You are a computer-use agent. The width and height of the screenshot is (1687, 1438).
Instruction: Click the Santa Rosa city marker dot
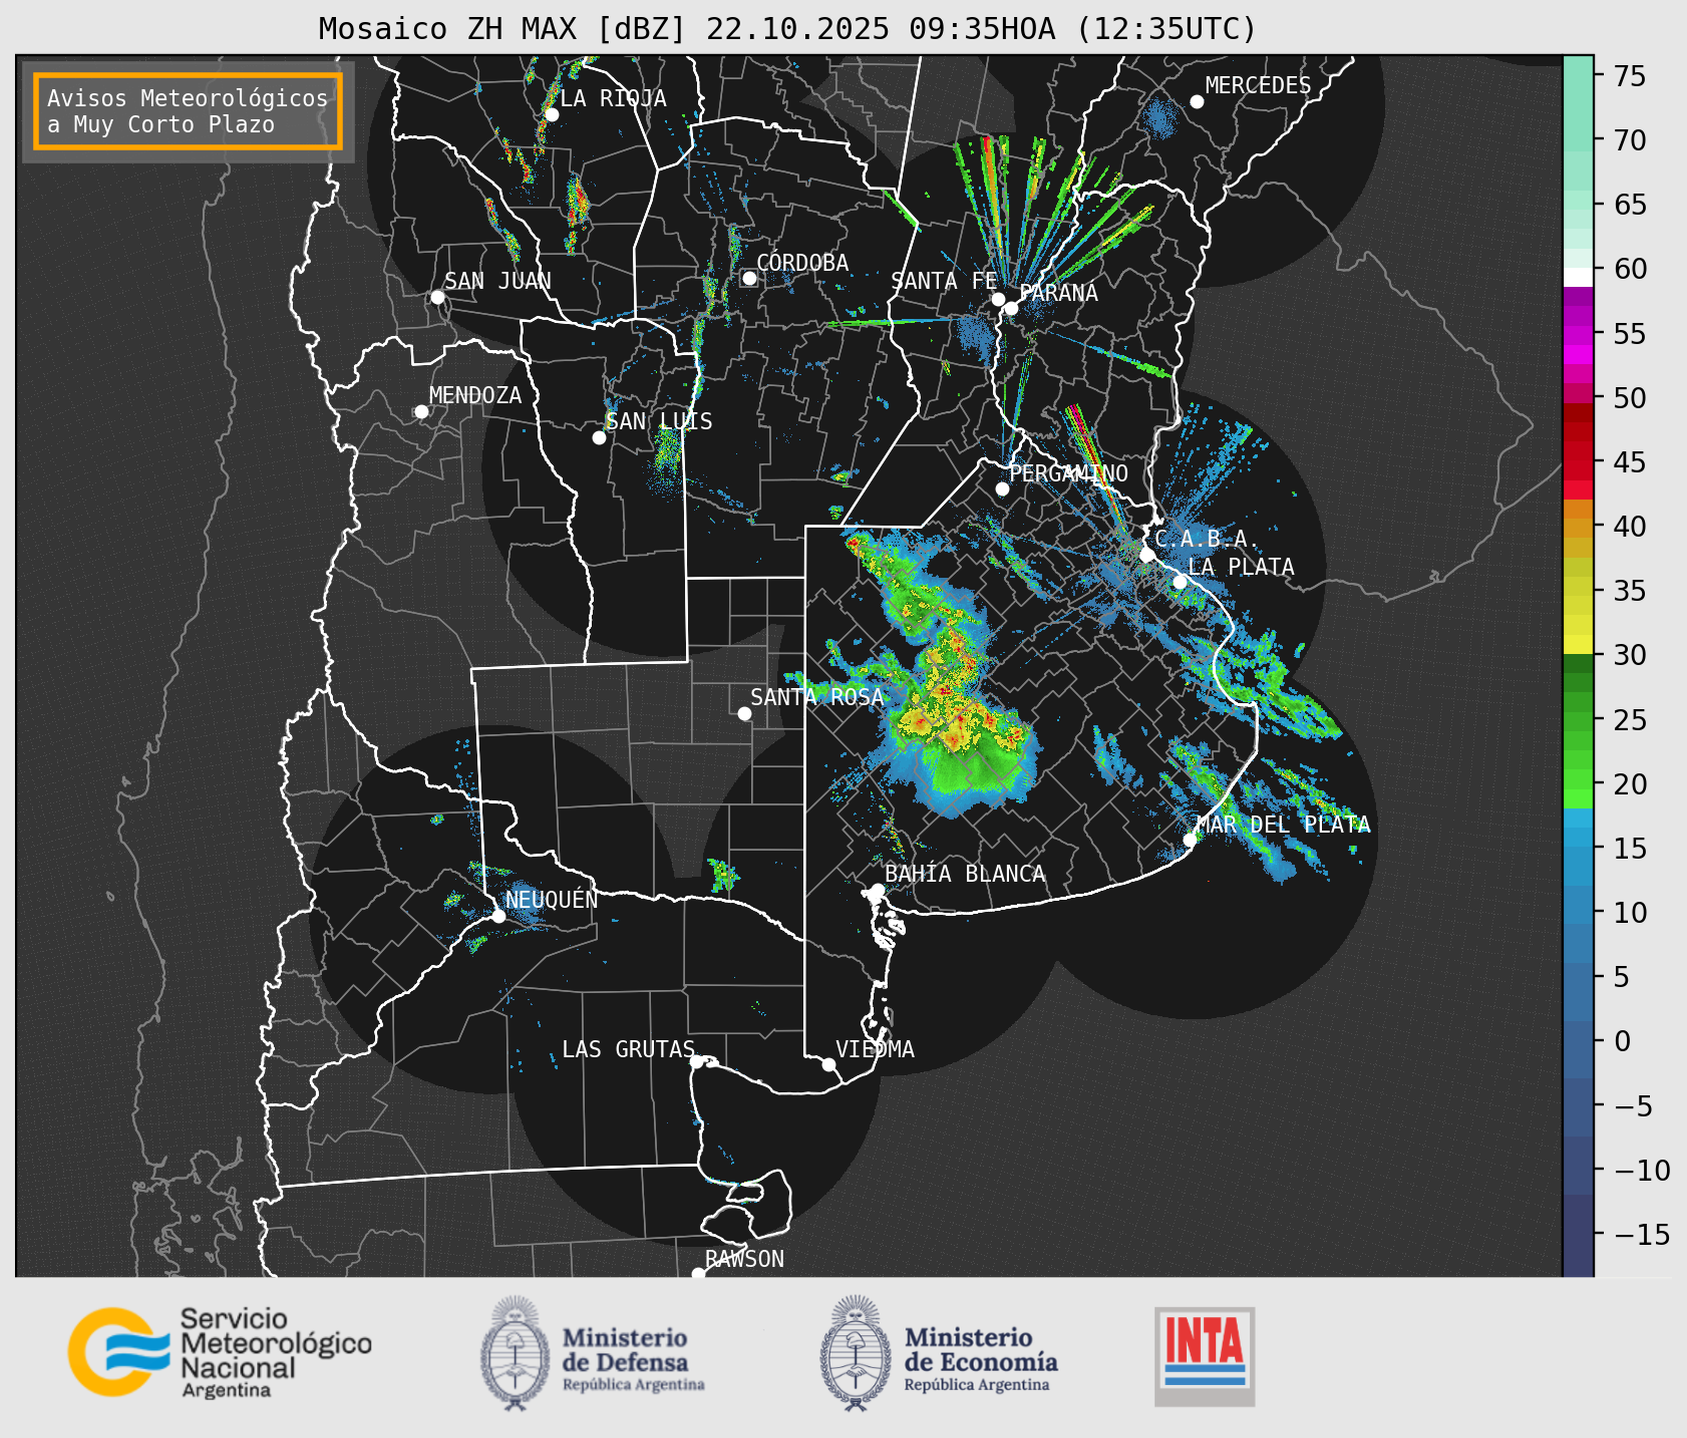744,713
